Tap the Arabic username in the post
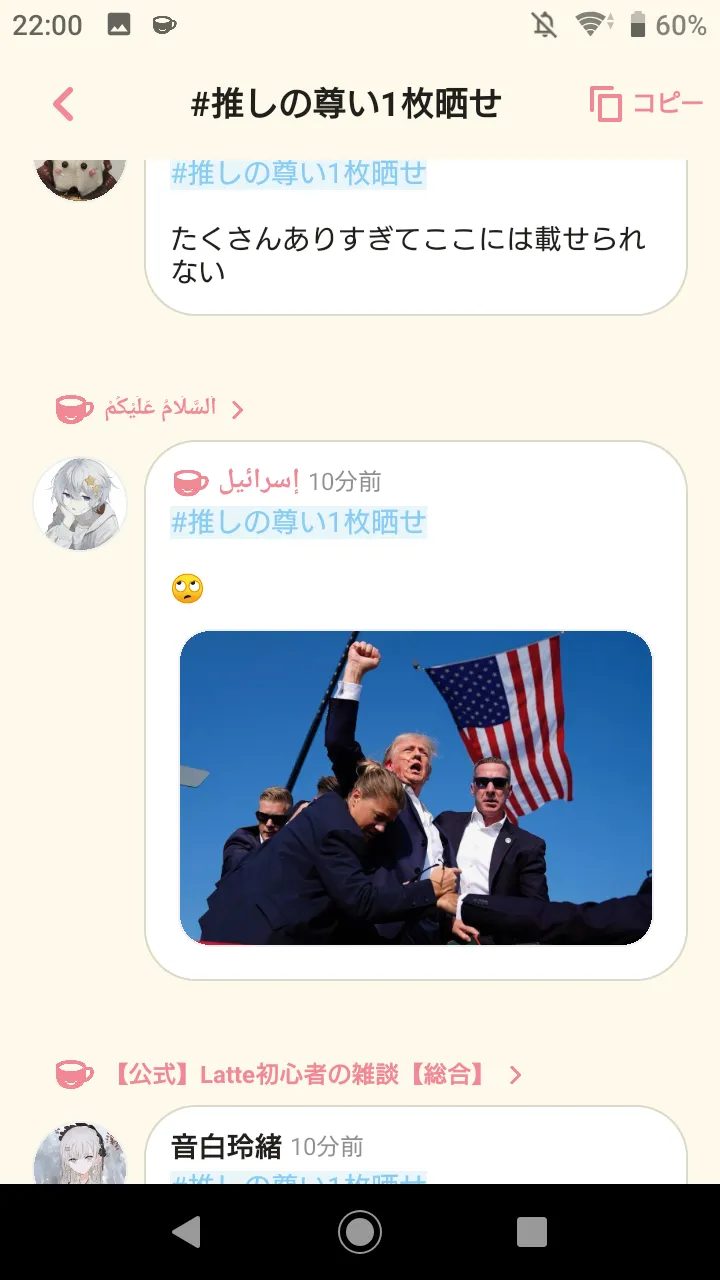The width and height of the screenshot is (720, 1280). click(x=258, y=482)
